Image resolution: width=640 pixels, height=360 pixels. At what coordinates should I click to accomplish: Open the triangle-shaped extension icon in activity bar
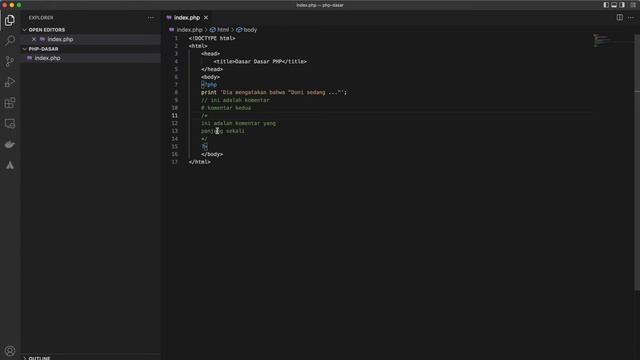(x=10, y=165)
